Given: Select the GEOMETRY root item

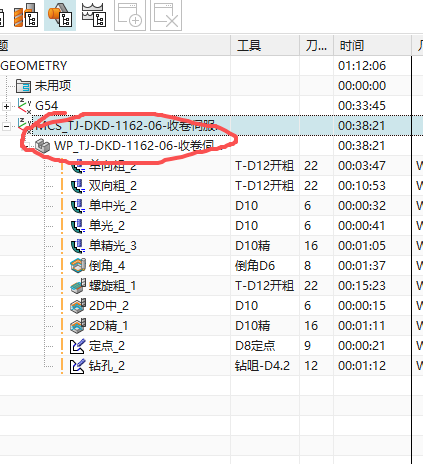Looking at the screenshot, I should pos(34,66).
